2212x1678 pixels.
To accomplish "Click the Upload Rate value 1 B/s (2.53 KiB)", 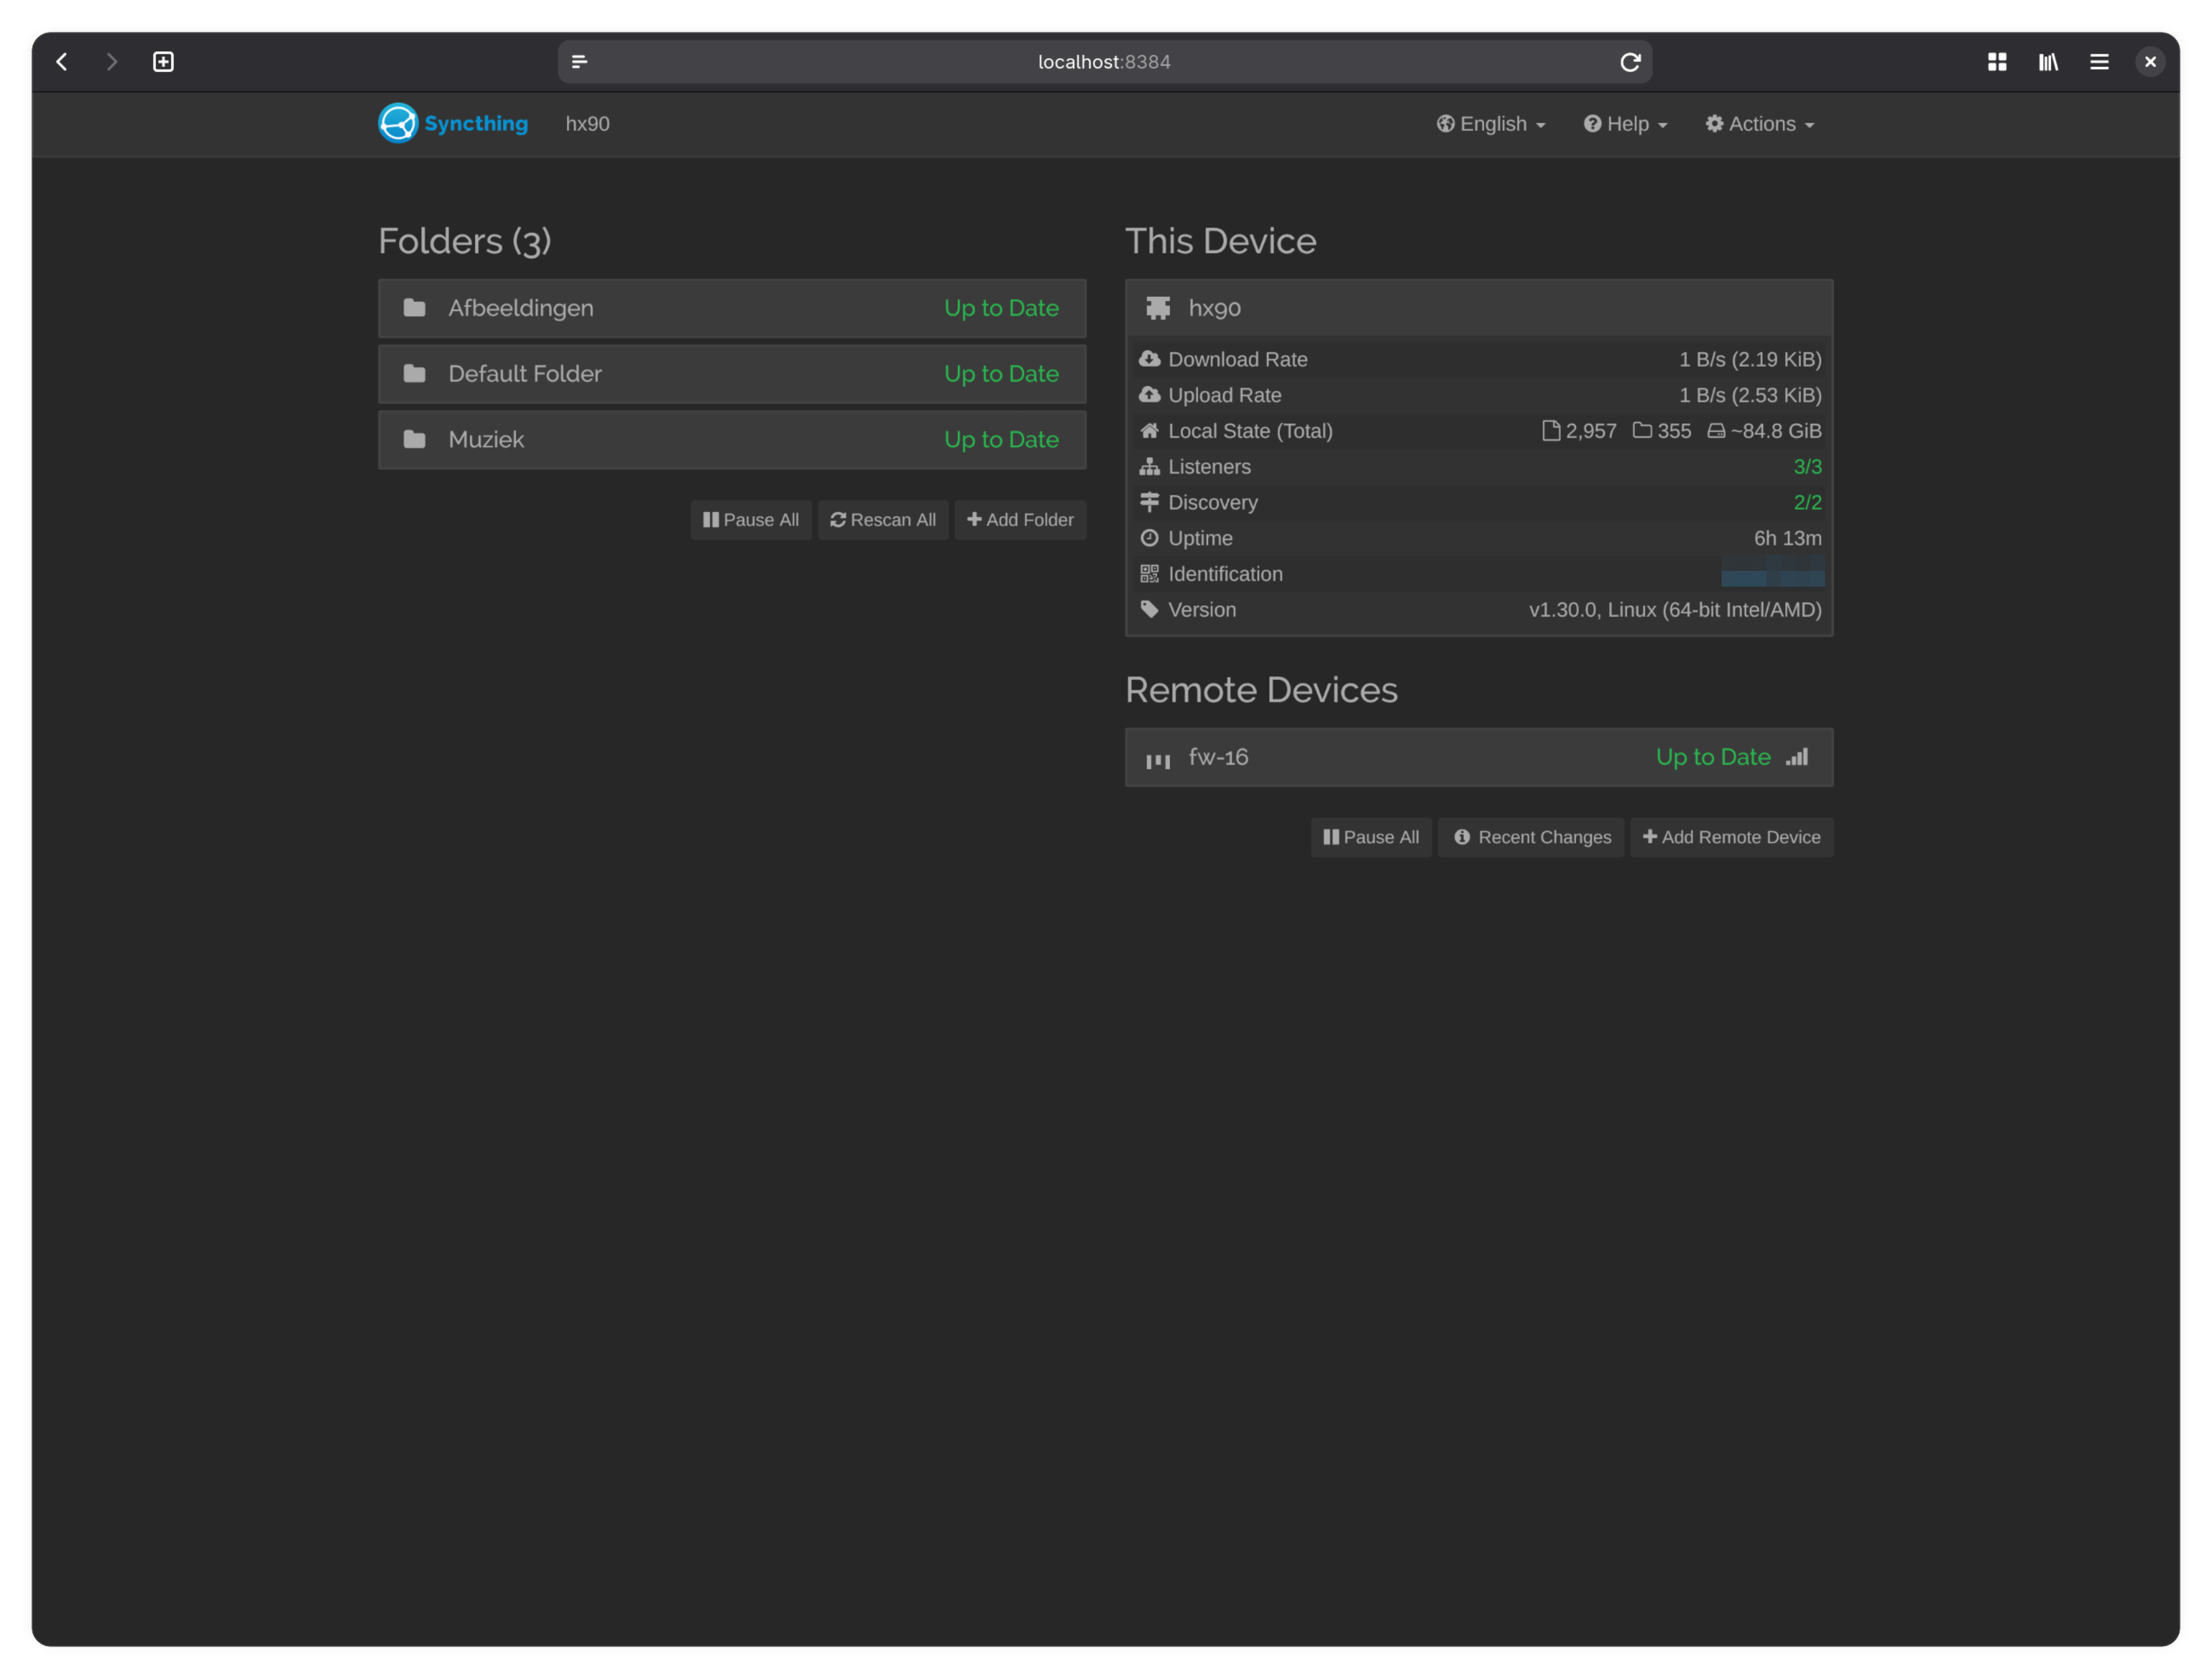I will (x=1750, y=395).
